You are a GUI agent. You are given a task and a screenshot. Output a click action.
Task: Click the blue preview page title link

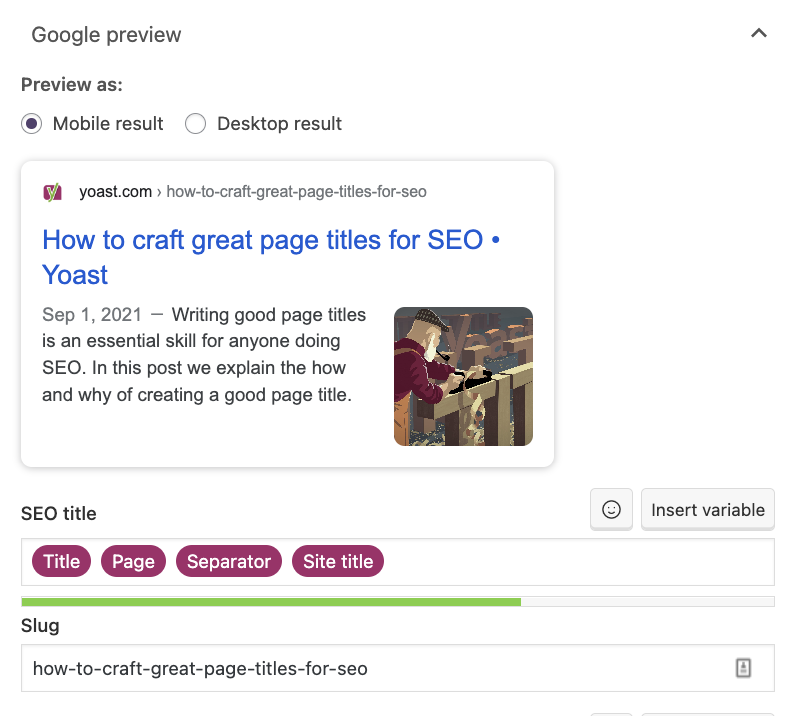[x=271, y=257]
